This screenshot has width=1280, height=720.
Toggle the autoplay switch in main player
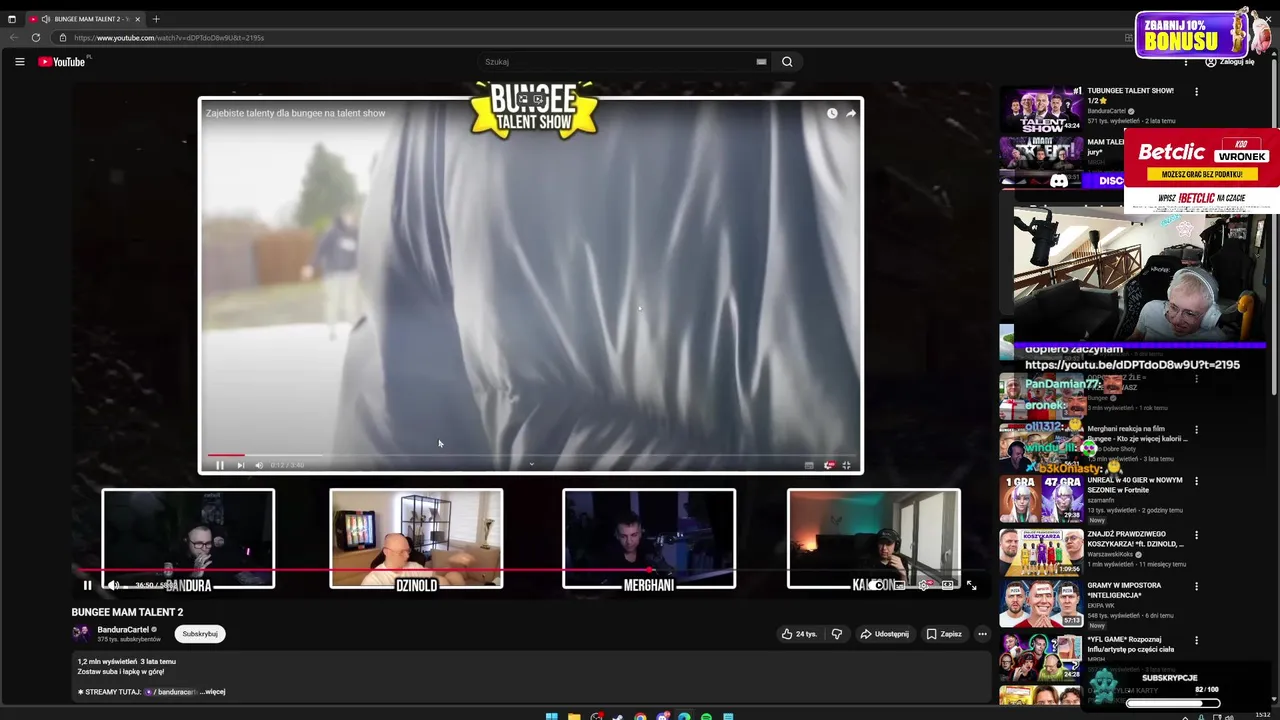876,586
